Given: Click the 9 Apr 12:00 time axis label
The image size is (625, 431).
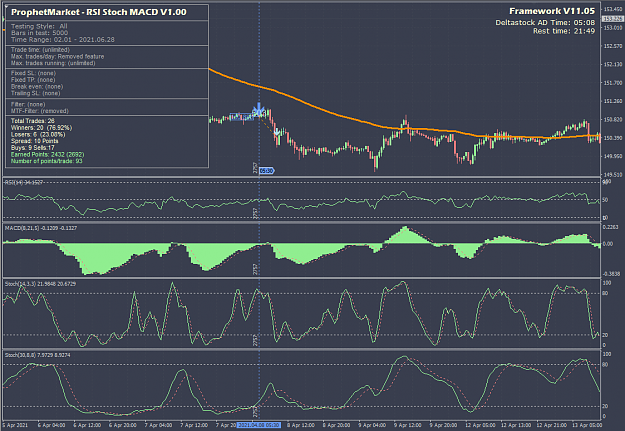Looking at the screenshot, I should click(408, 425).
